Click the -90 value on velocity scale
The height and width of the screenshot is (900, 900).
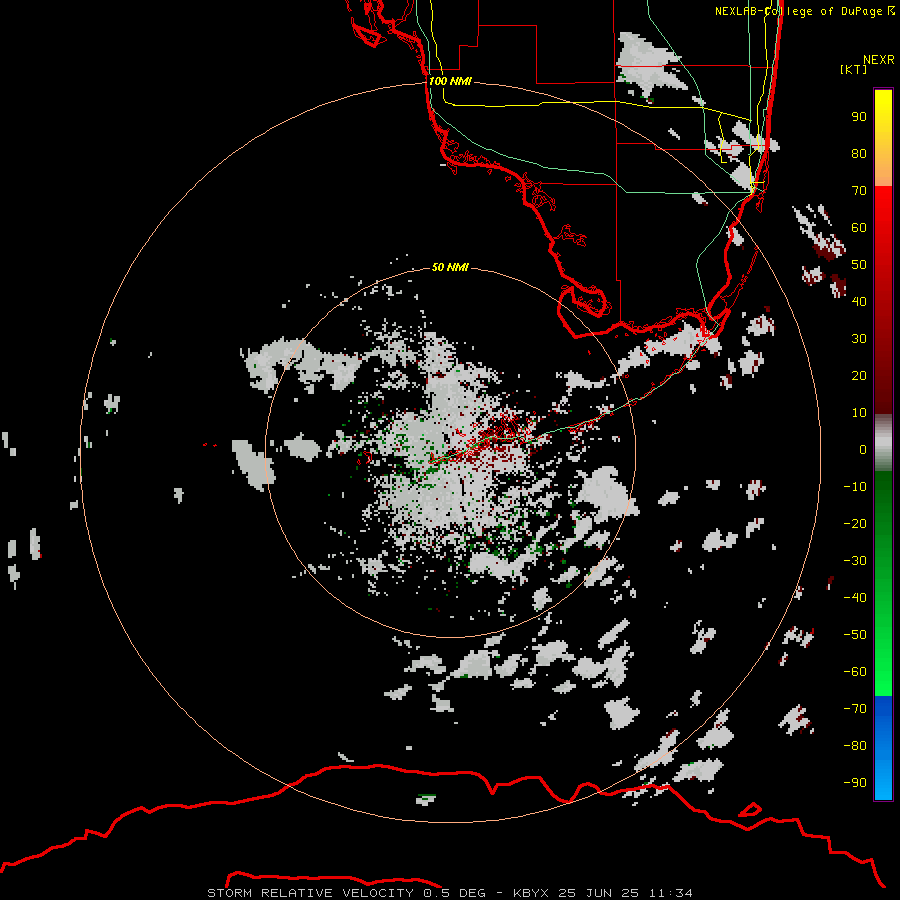pos(855,783)
